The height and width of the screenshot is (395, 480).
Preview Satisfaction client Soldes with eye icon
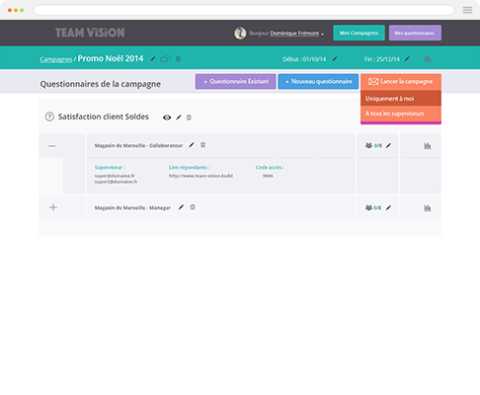(167, 117)
